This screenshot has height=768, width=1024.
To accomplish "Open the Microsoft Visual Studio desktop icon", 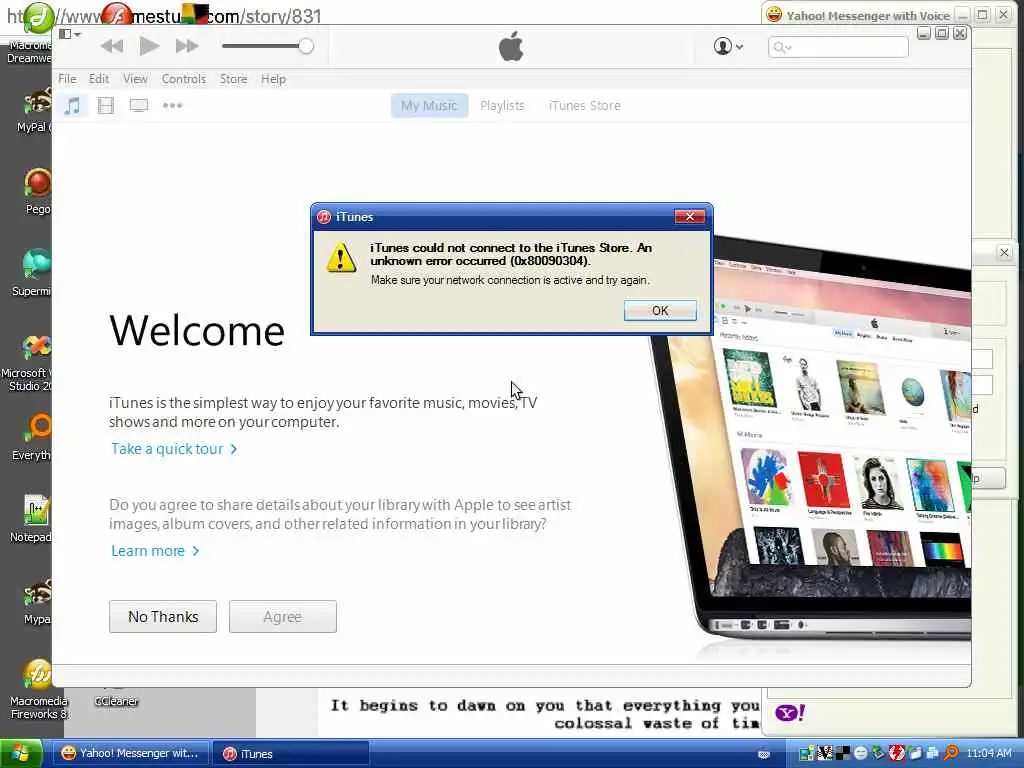I will pos(27,363).
